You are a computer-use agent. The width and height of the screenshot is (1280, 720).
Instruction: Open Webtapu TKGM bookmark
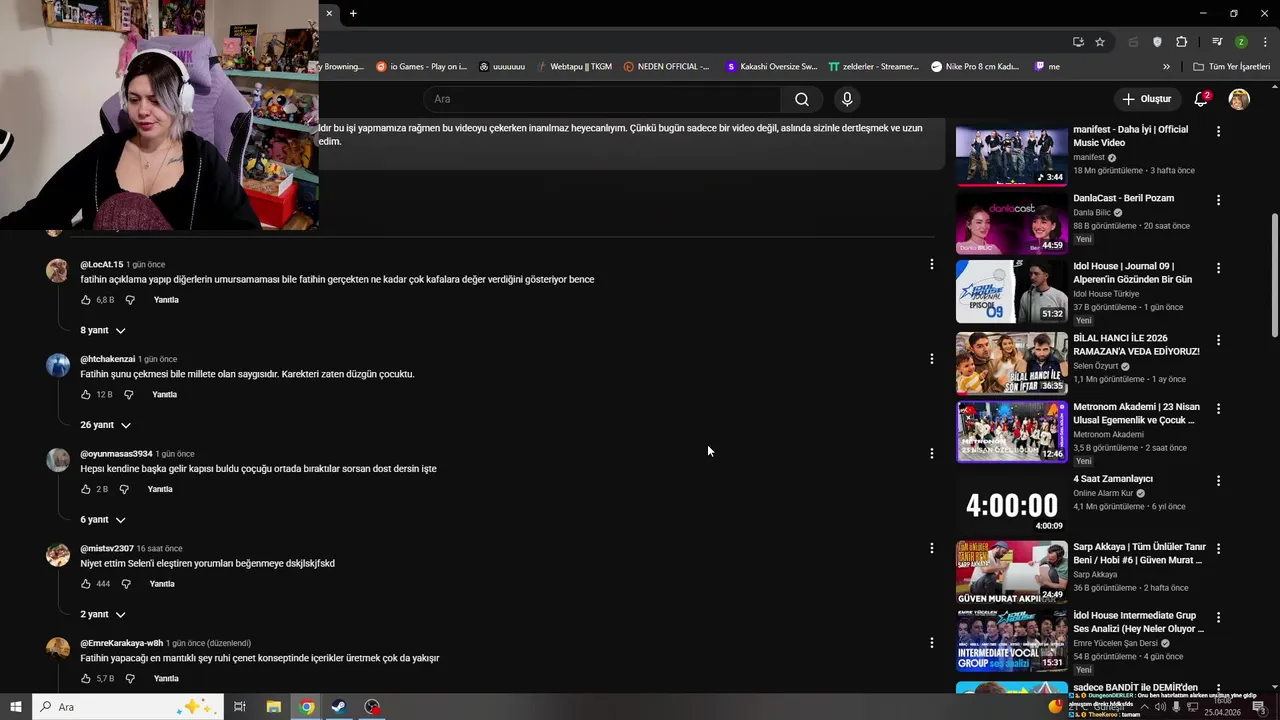tap(574, 67)
